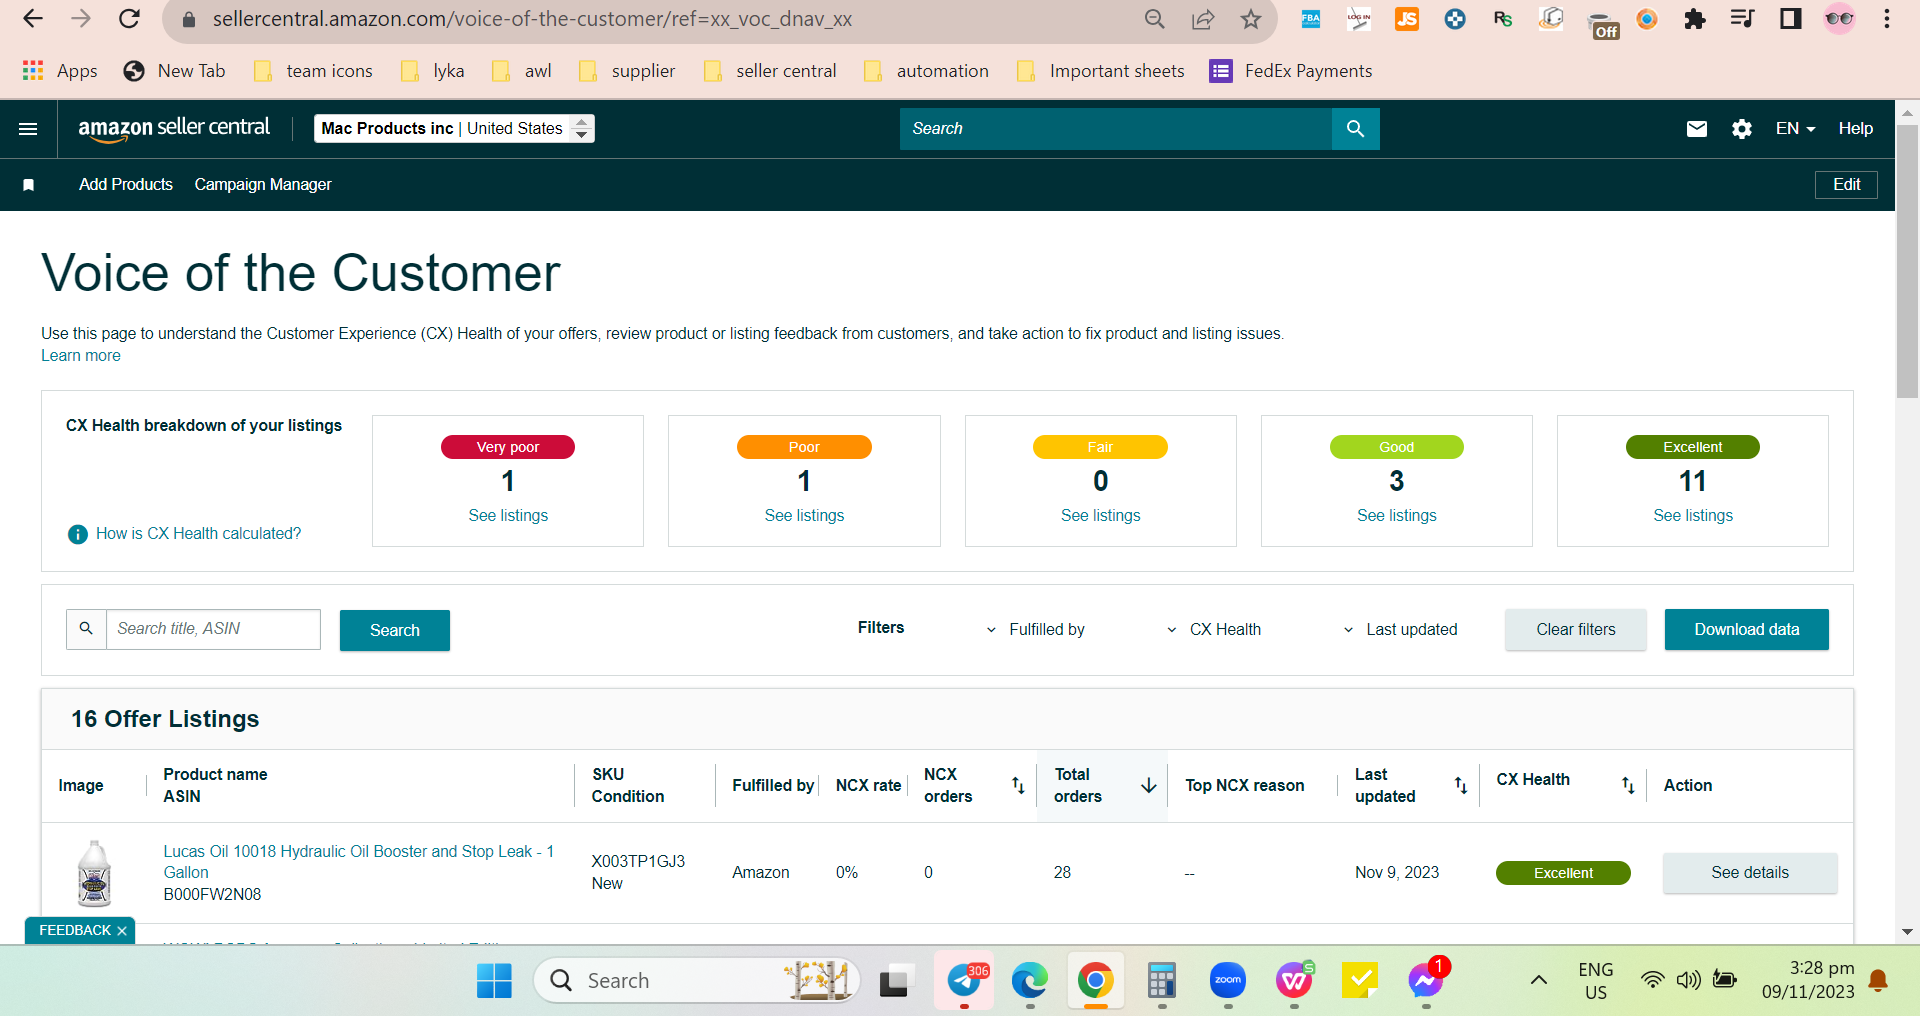Image resolution: width=1920 pixels, height=1016 pixels.
Task: Click the Amazon Seller Central logo
Action: pos(174,128)
